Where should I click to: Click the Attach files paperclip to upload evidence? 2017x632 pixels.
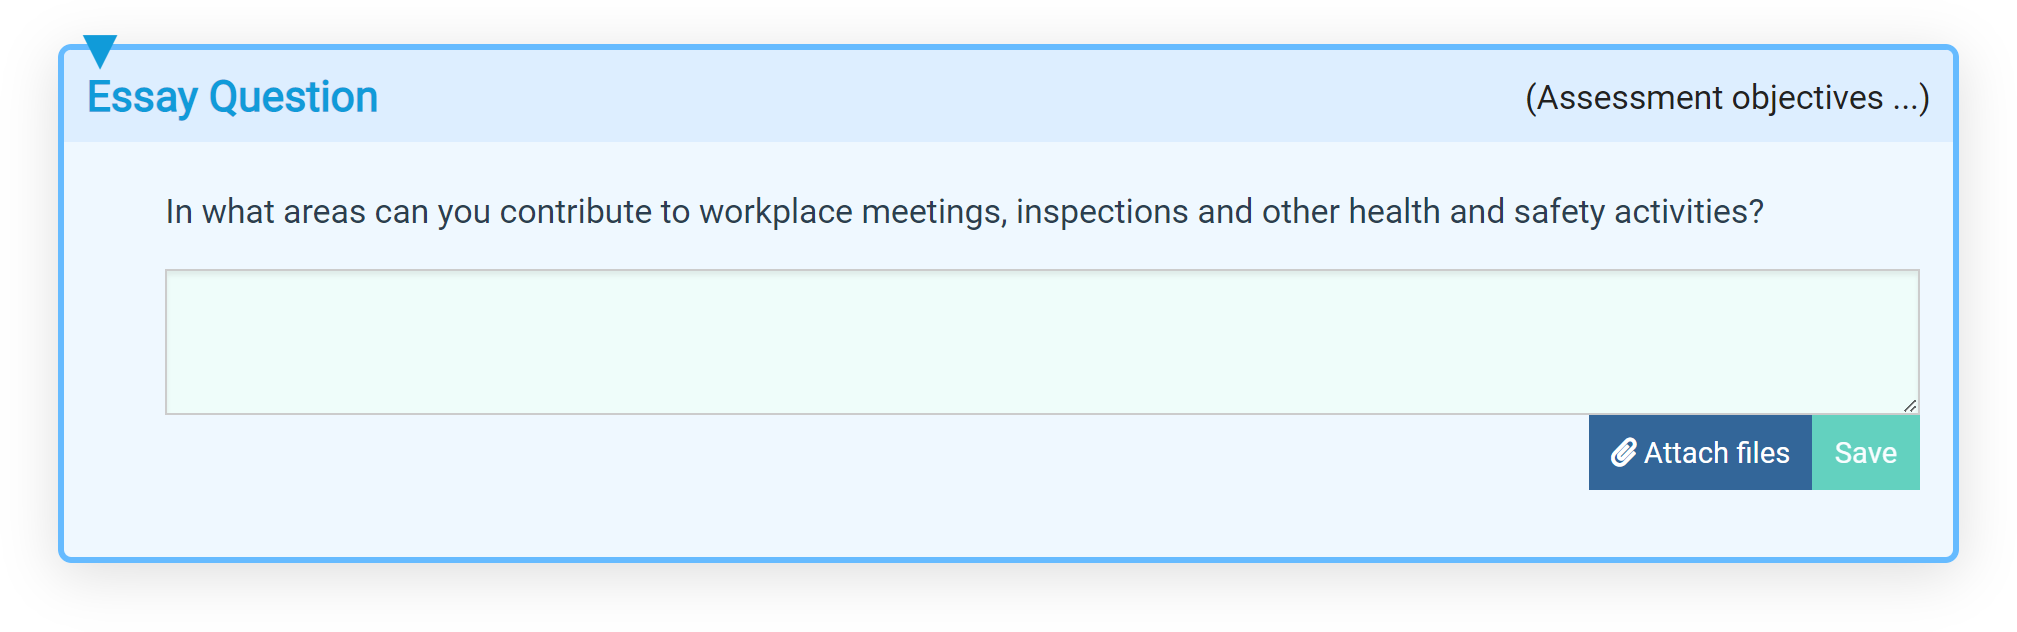1626,452
